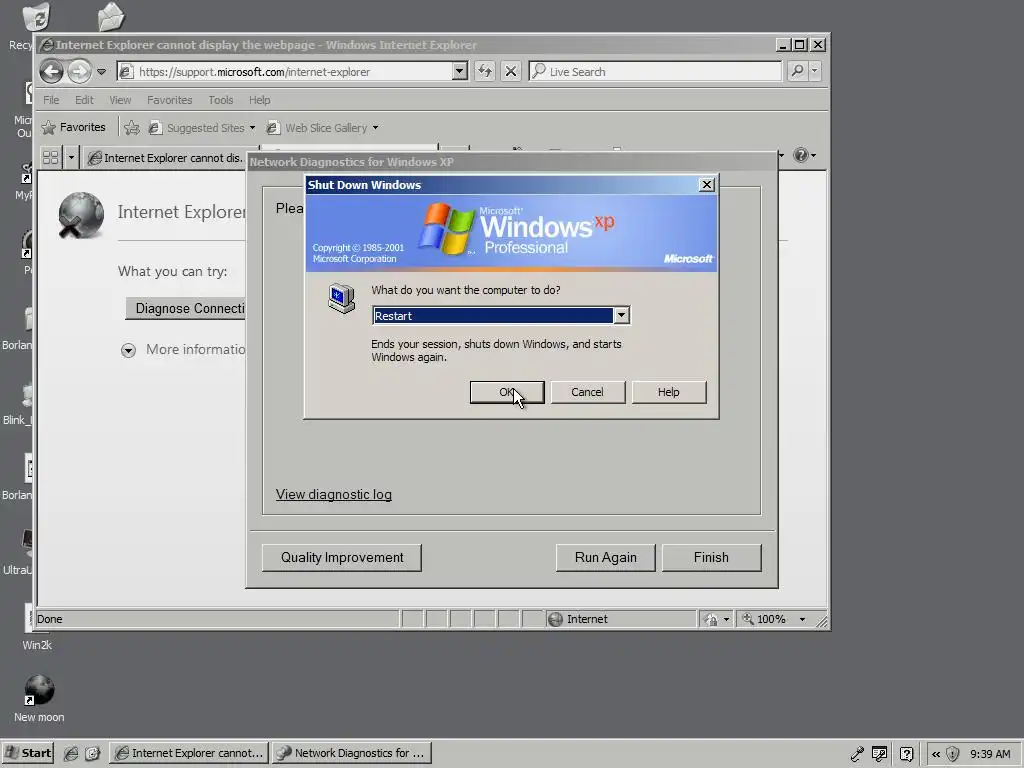This screenshot has height=768, width=1024.
Task: Click Finish in Network Diagnostics window
Action: point(711,558)
